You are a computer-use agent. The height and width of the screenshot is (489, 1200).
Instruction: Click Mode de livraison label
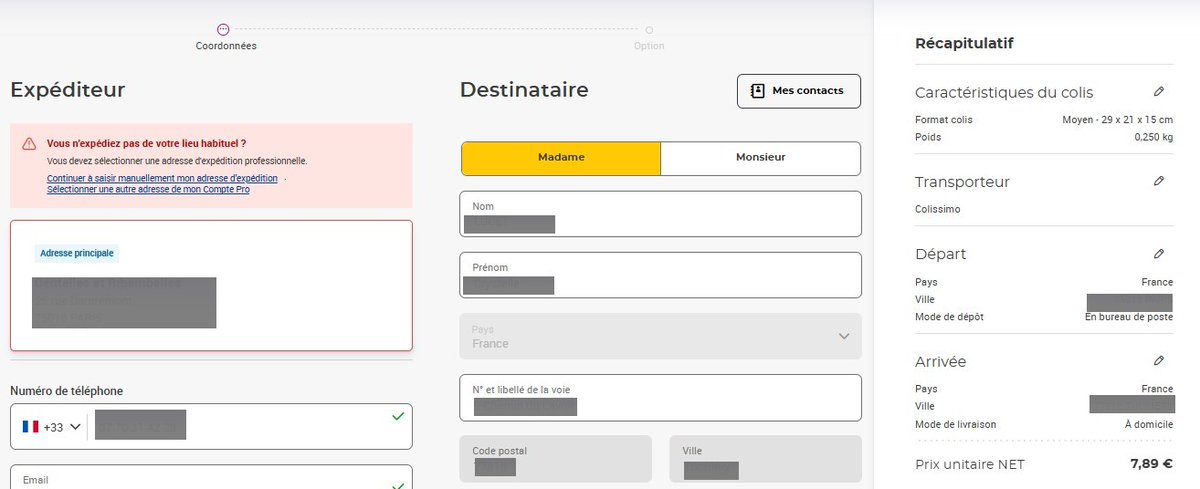[955, 424]
